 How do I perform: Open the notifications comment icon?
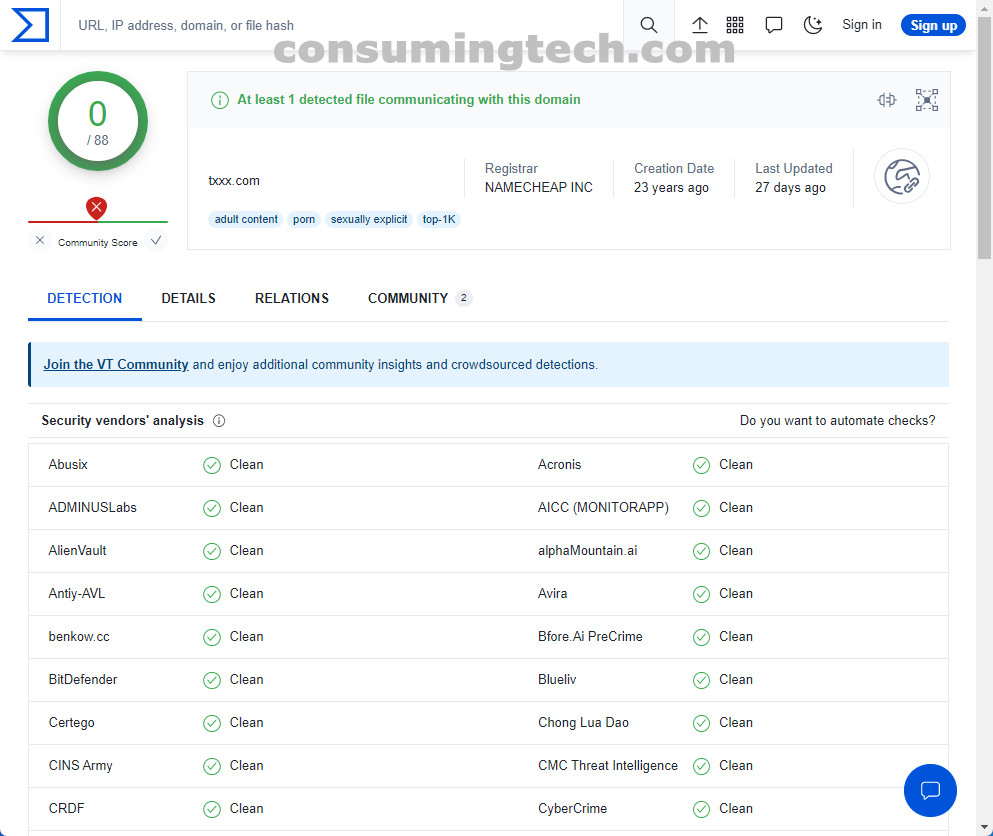coord(774,25)
